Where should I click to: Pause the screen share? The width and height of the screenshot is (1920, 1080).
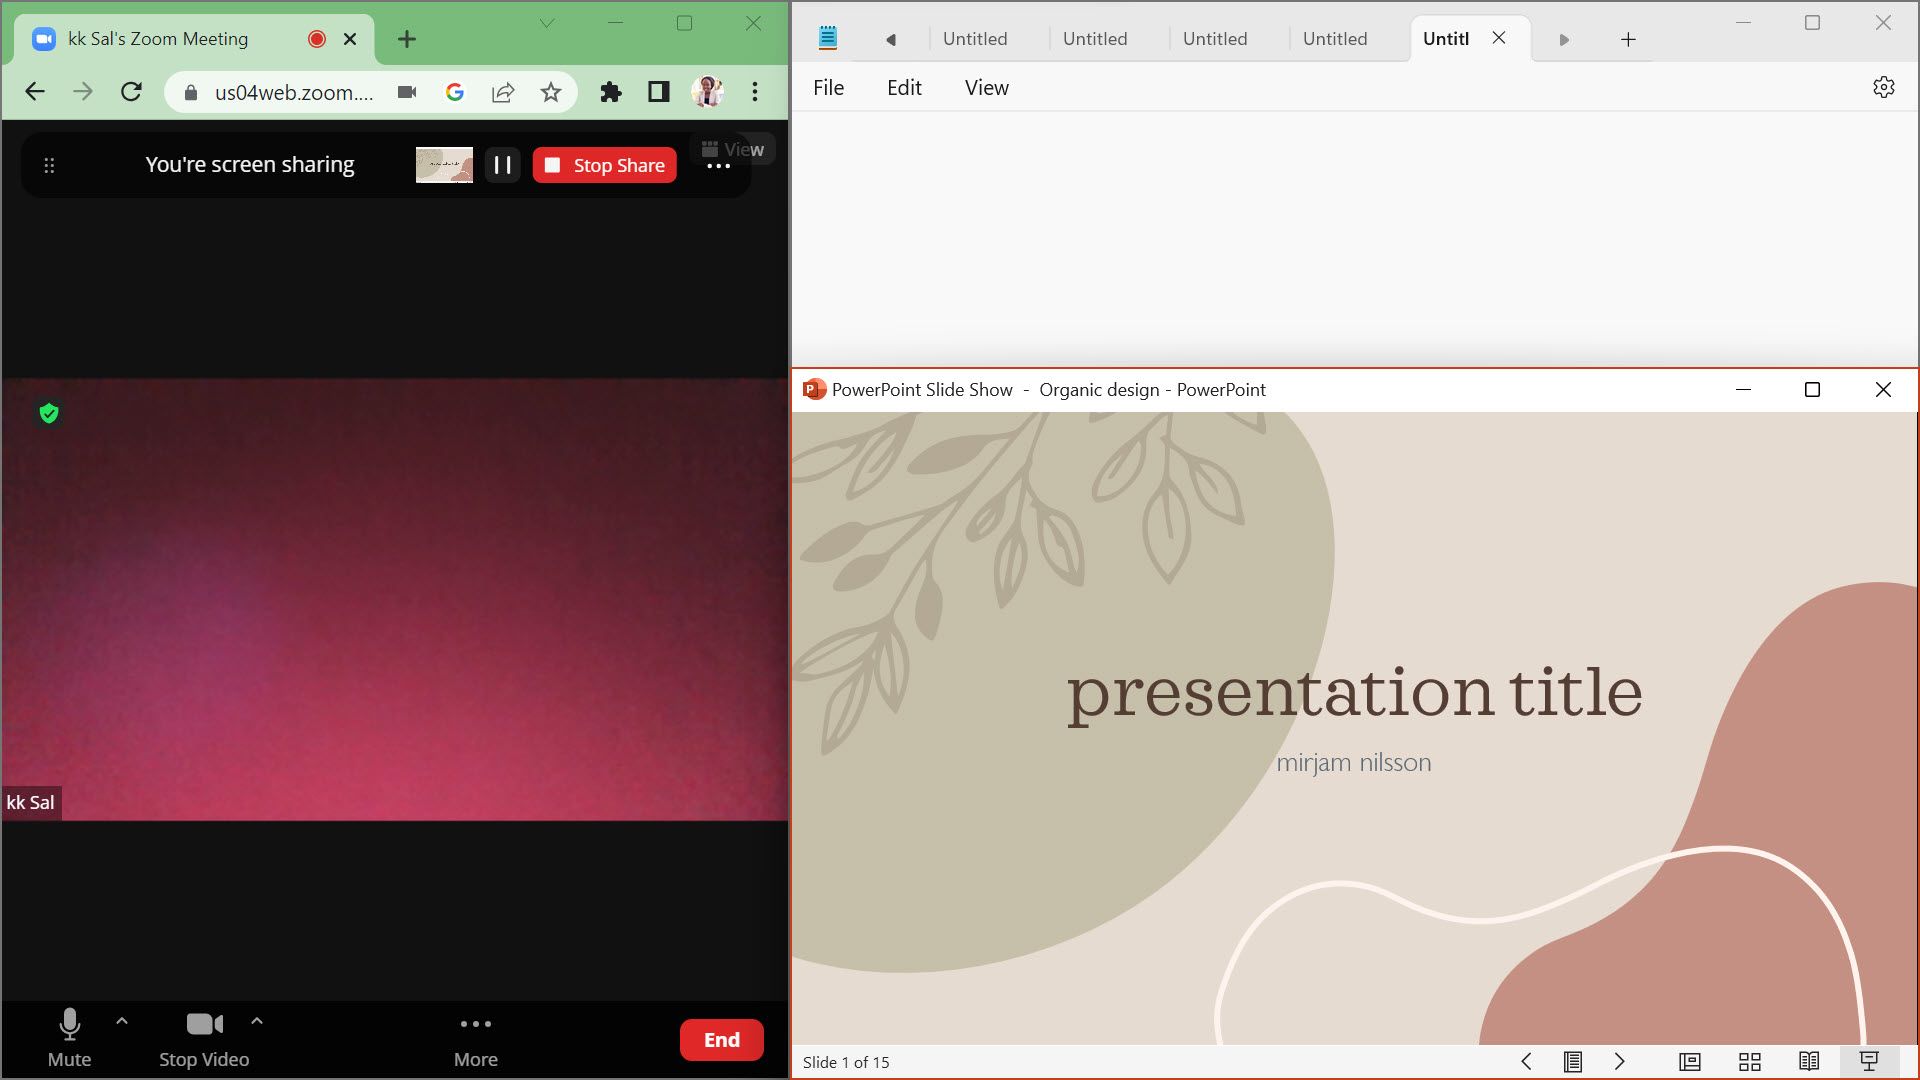click(x=502, y=165)
